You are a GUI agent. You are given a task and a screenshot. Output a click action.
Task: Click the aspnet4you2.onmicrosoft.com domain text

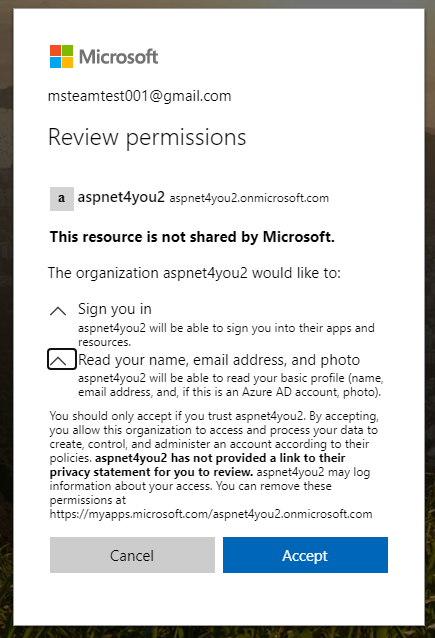[249, 198]
